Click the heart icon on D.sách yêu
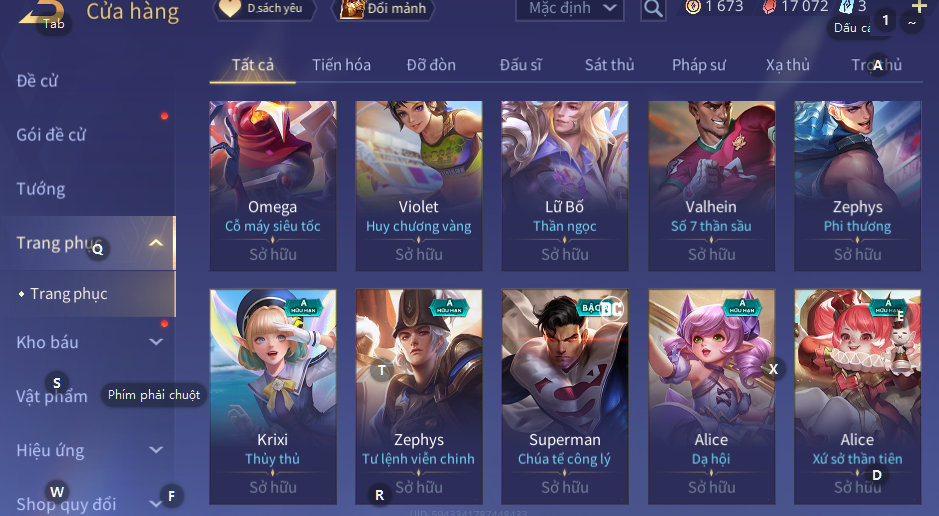 (x=229, y=8)
